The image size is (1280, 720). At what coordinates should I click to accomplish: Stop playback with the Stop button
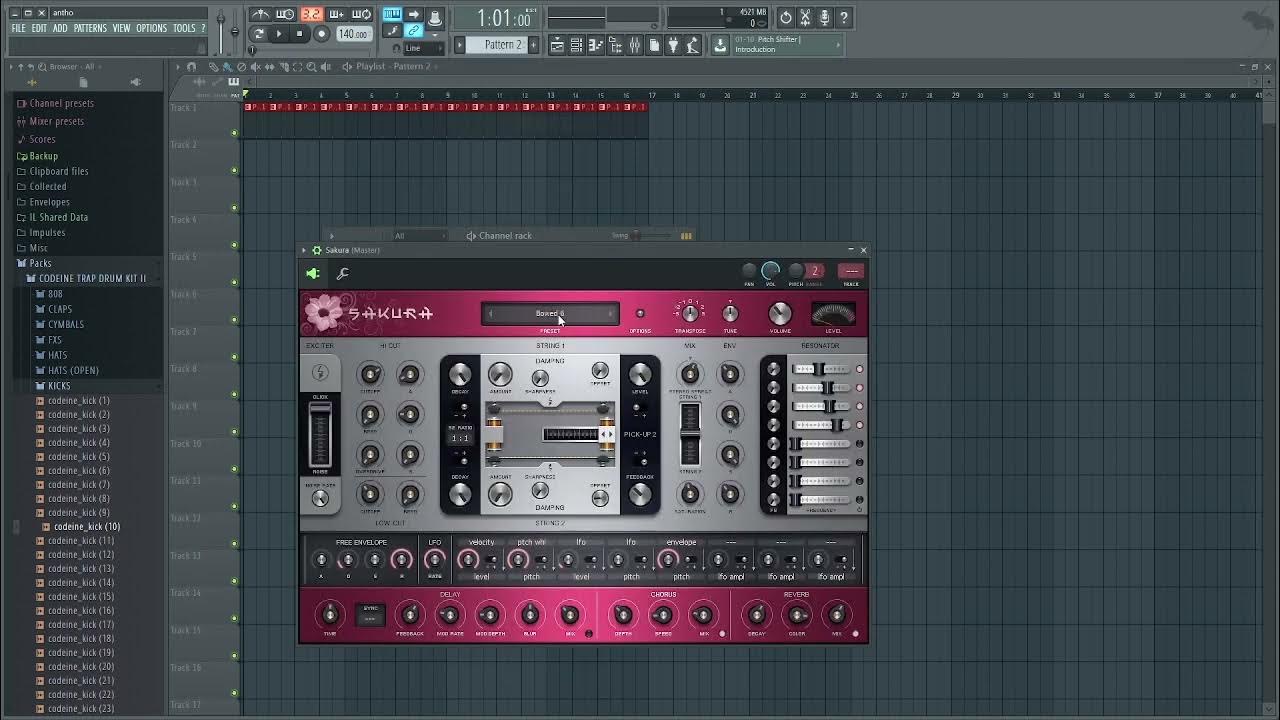pyautogui.click(x=299, y=34)
